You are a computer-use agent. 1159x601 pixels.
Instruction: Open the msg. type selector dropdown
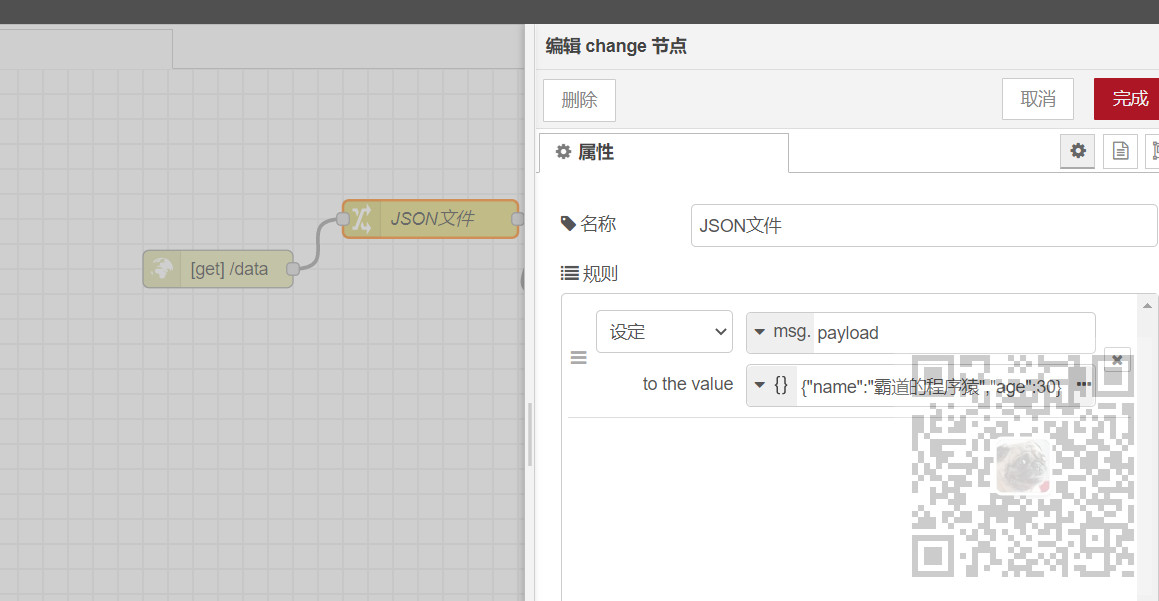click(781, 333)
